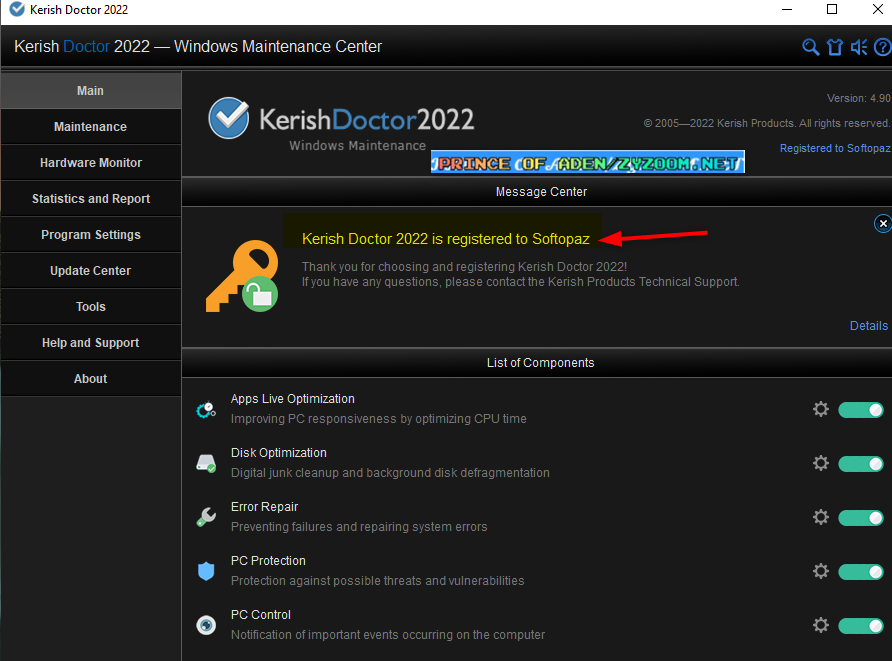Click the Apps Live Optimization title
Viewport: 892px width, 661px height.
point(292,399)
